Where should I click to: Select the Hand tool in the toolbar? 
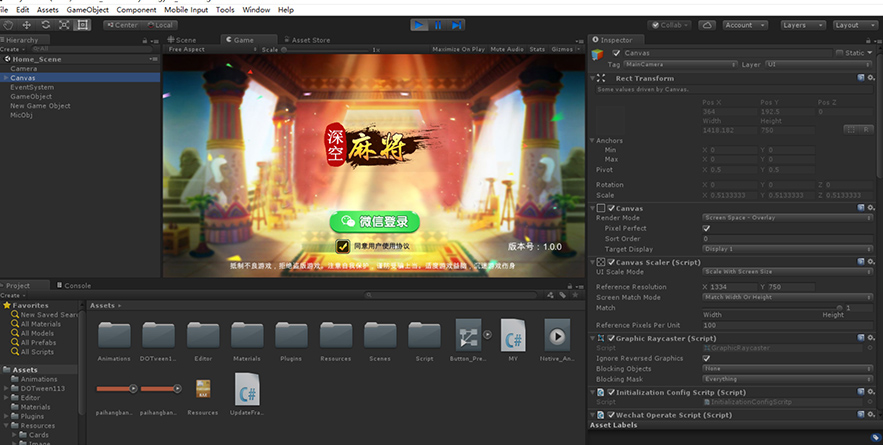click(x=8, y=24)
